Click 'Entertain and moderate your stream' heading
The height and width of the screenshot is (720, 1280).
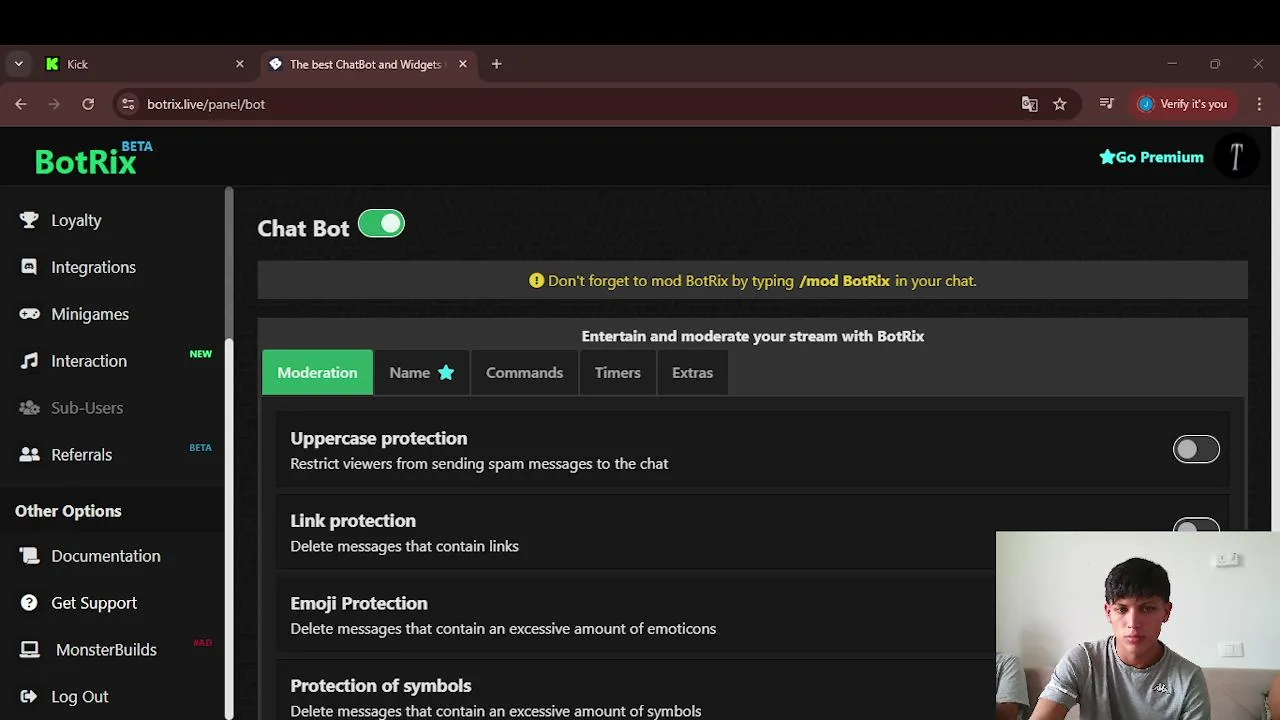point(752,336)
